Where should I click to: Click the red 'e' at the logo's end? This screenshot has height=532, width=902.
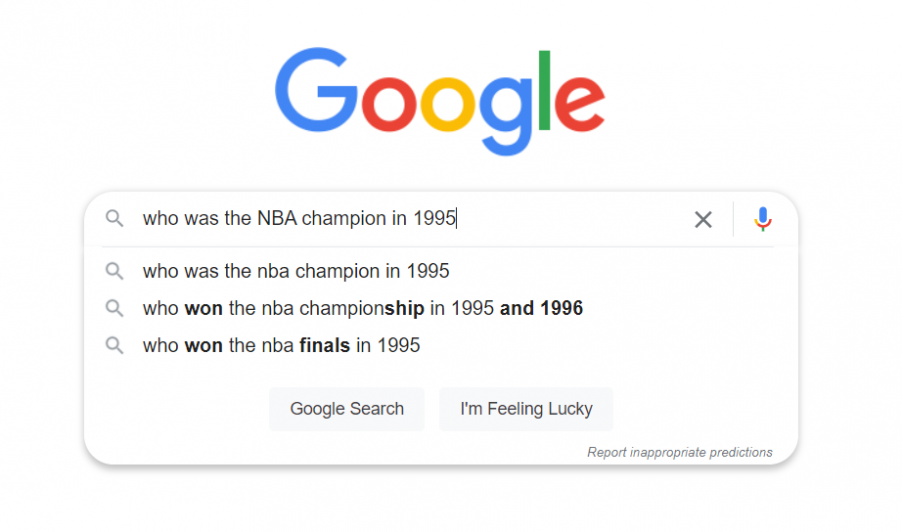pos(579,103)
